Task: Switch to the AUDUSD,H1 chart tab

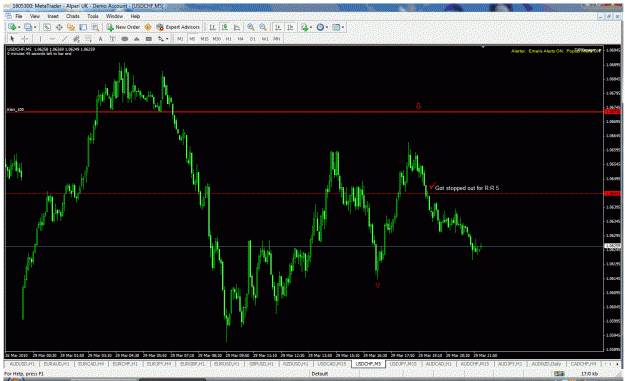Action: coord(22,364)
